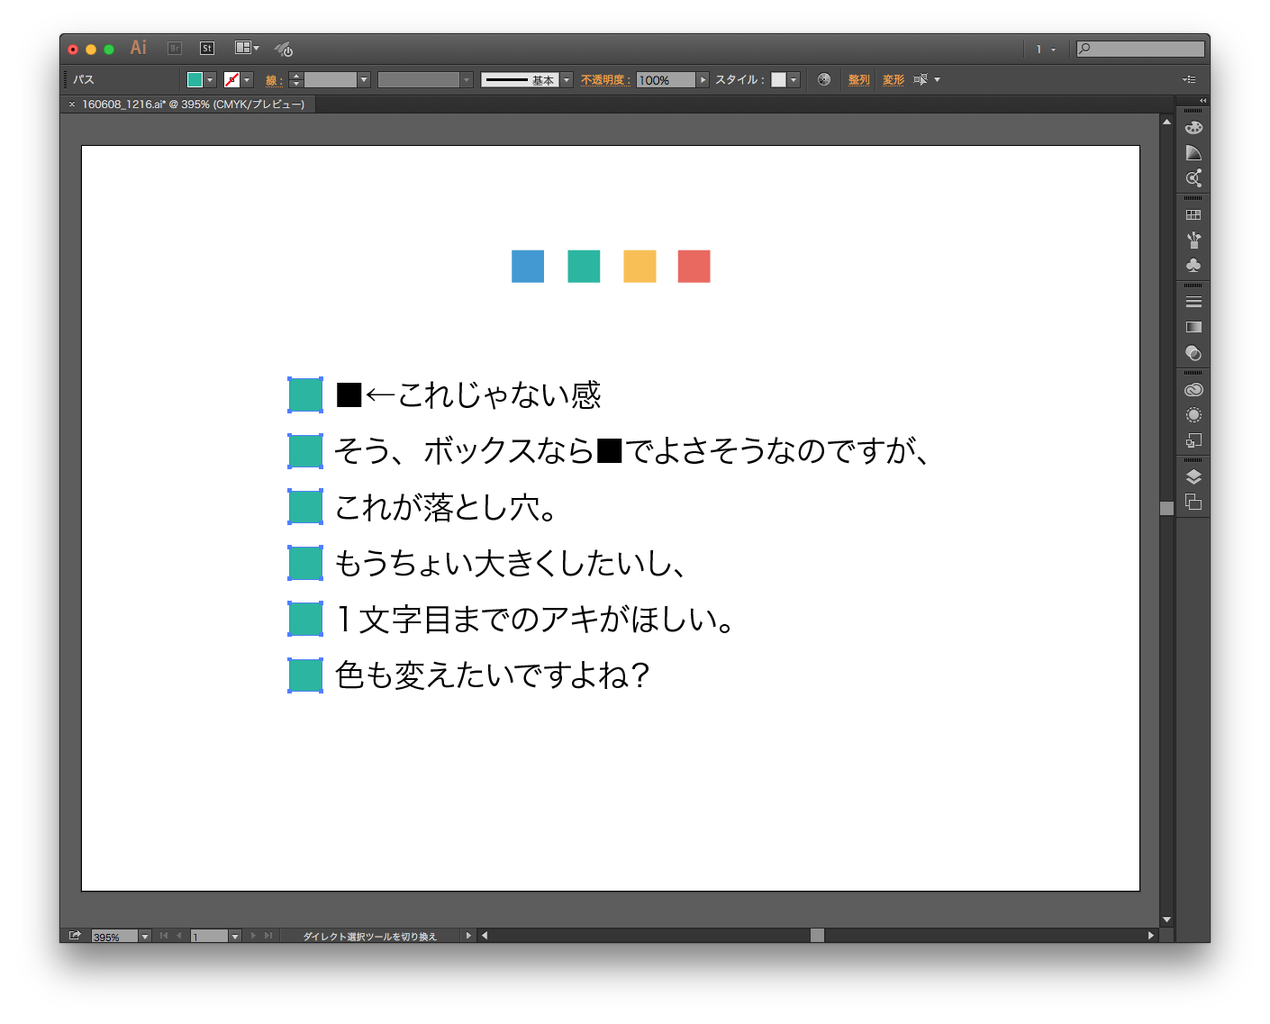The height and width of the screenshot is (1024, 1270).
Task: Open the Adobe Color Themes panel icon
Action: [x=1193, y=178]
